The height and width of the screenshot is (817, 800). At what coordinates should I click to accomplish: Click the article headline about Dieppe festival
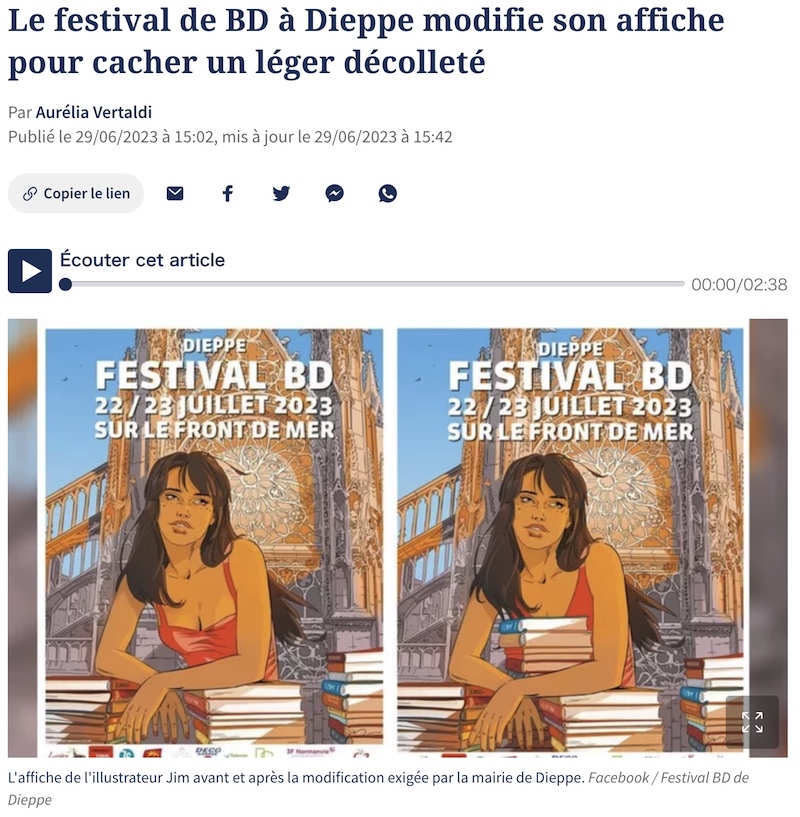coord(366,41)
